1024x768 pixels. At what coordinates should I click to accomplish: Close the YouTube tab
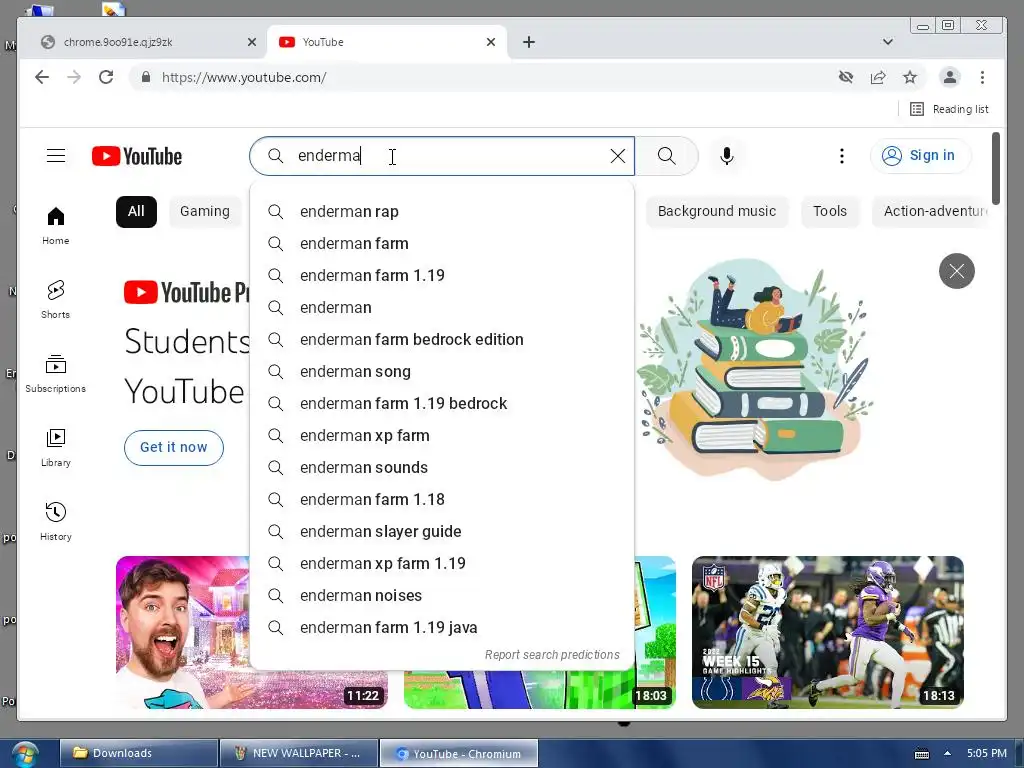(491, 42)
